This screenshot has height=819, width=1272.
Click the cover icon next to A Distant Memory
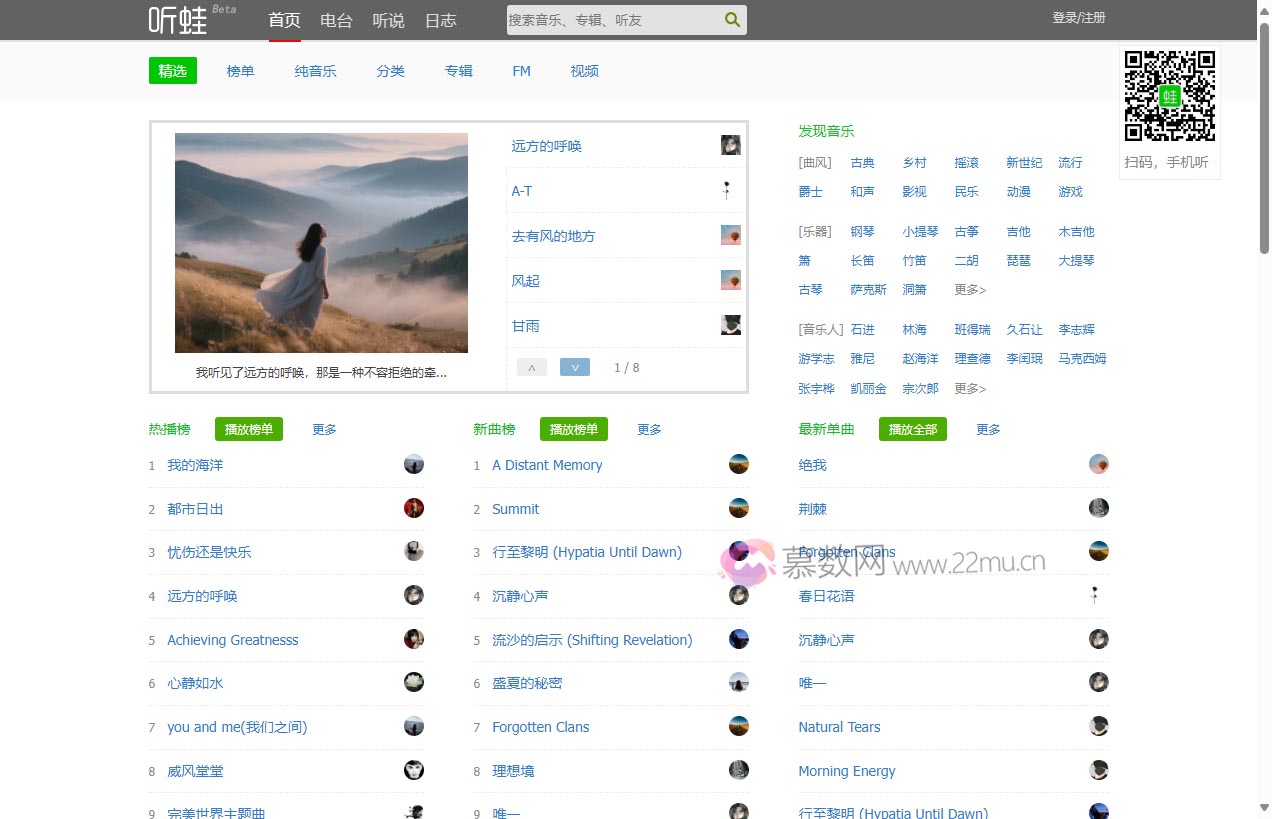pos(738,464)
